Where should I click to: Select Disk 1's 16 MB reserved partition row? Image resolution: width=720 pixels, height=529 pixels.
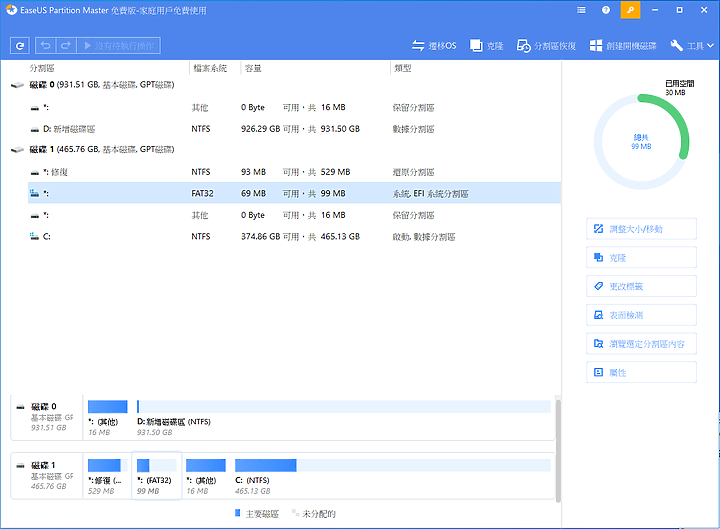coord(294,215)
